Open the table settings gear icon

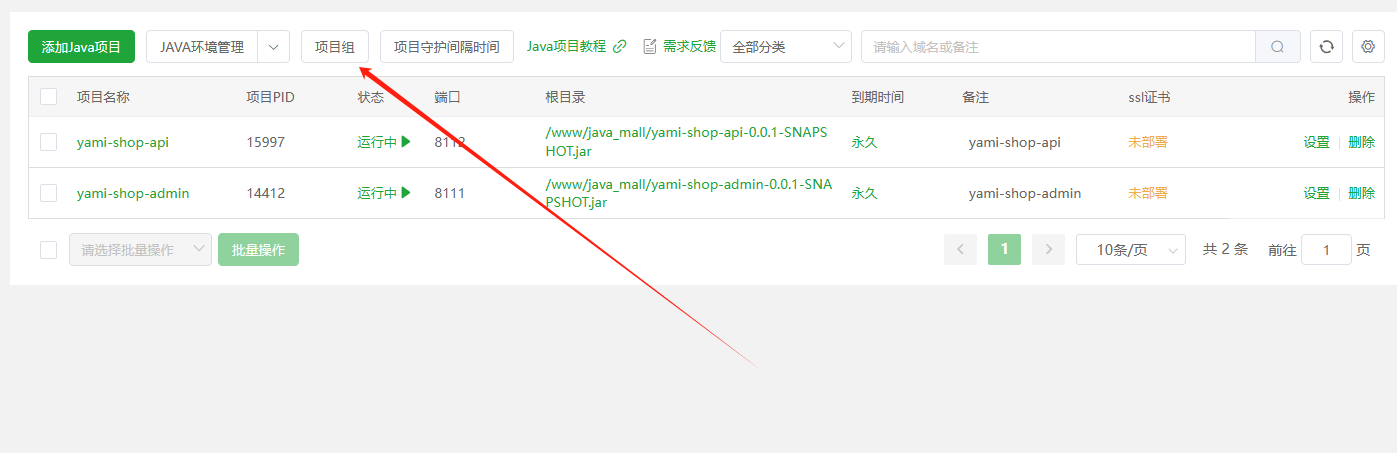(x=1368, y=47)
